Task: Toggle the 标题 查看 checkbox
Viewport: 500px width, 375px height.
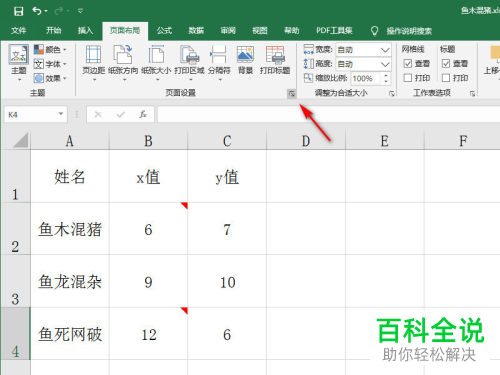Action: [x=446, y=63]
